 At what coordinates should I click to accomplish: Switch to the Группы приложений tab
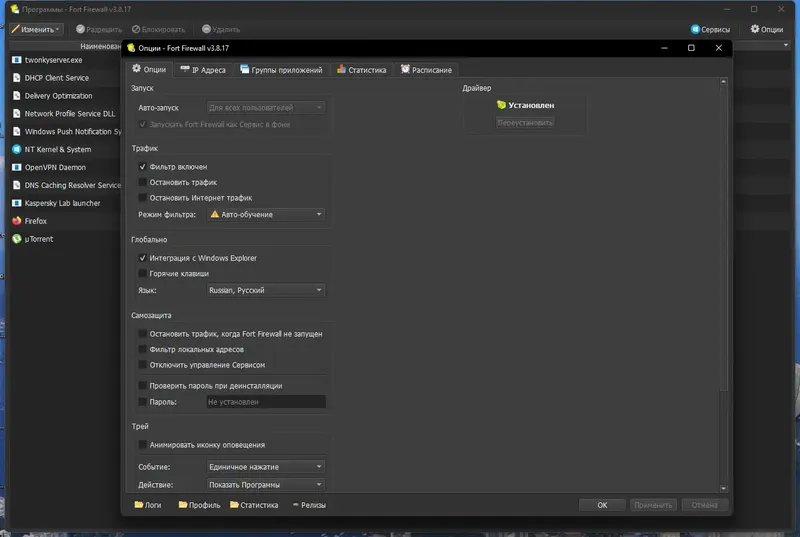point(281,69)
